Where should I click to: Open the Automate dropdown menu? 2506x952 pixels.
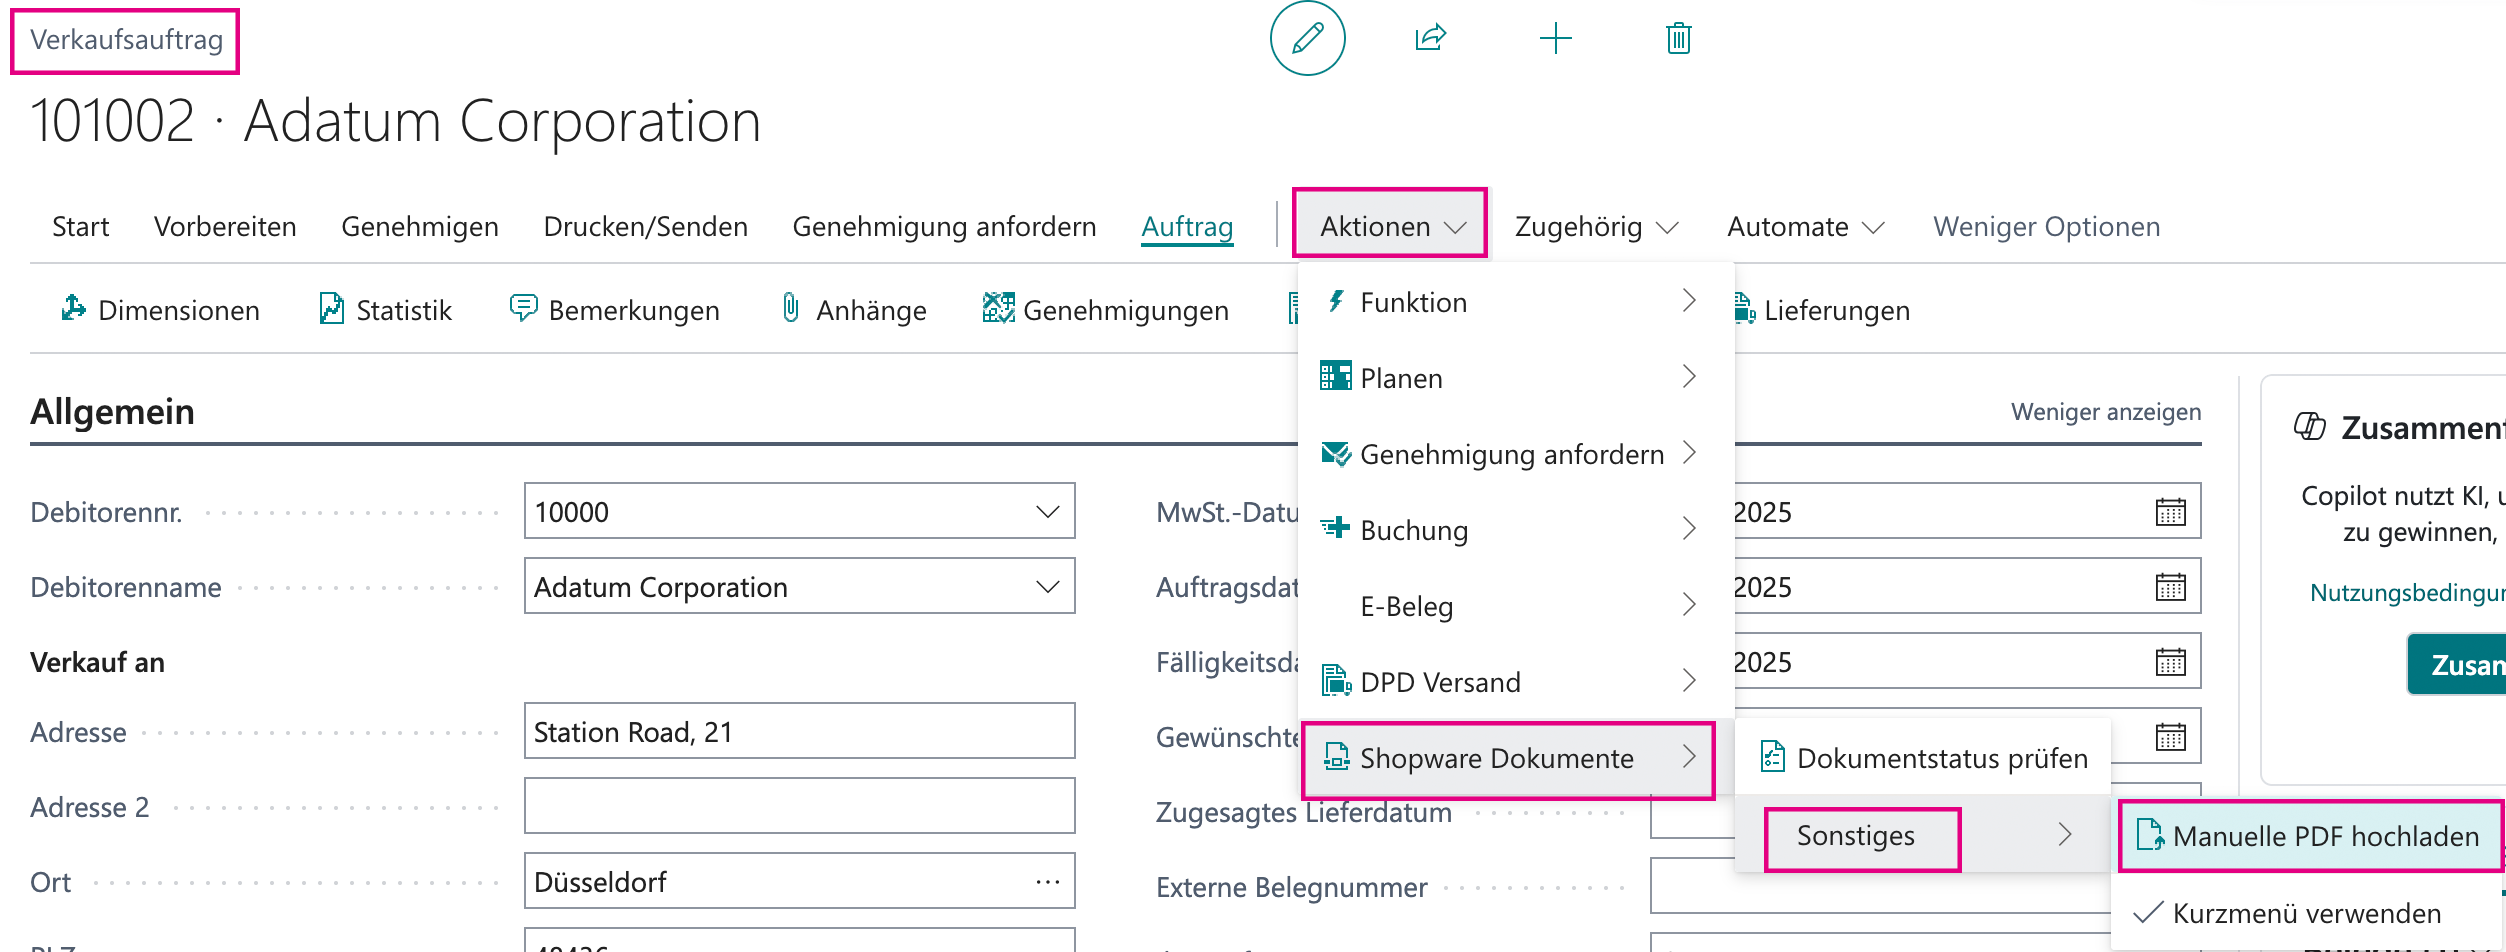[1806, 227]
